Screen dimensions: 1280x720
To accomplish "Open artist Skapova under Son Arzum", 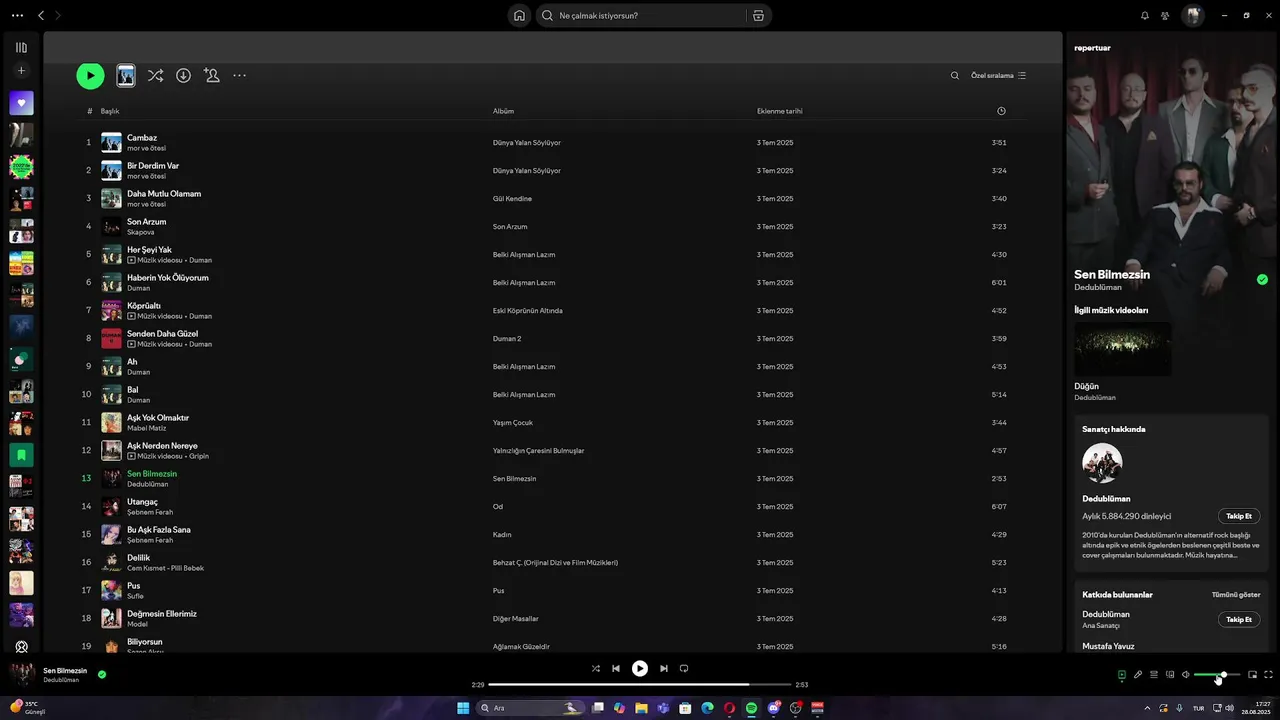I will 141,232.
